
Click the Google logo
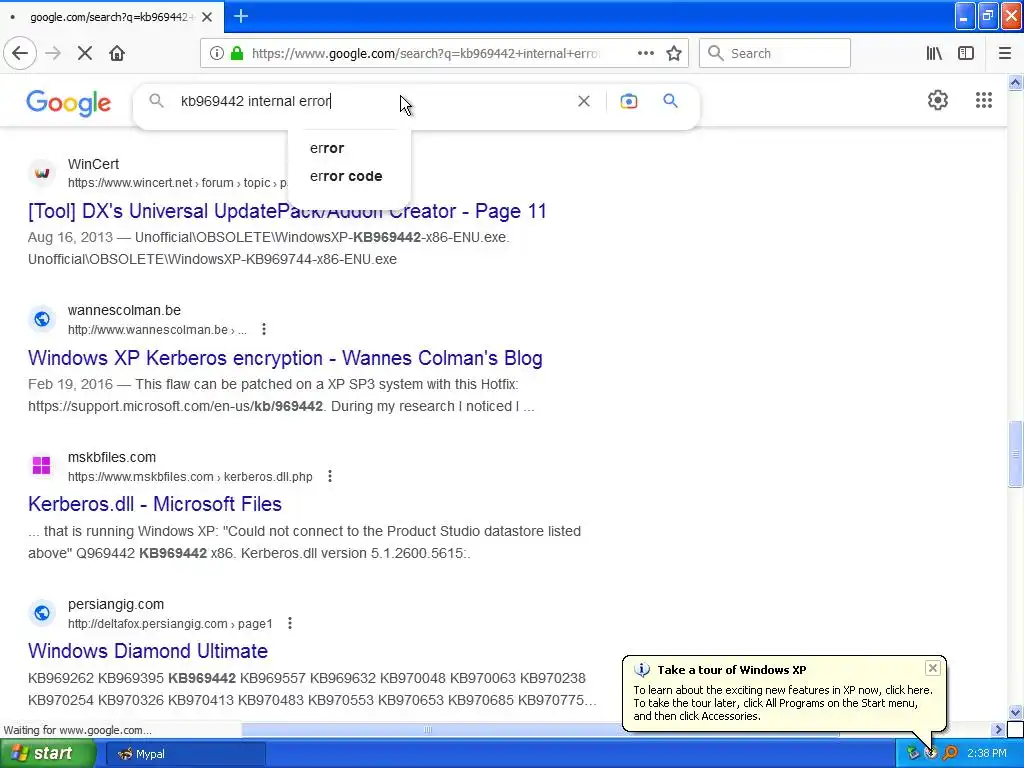(69, 103)
